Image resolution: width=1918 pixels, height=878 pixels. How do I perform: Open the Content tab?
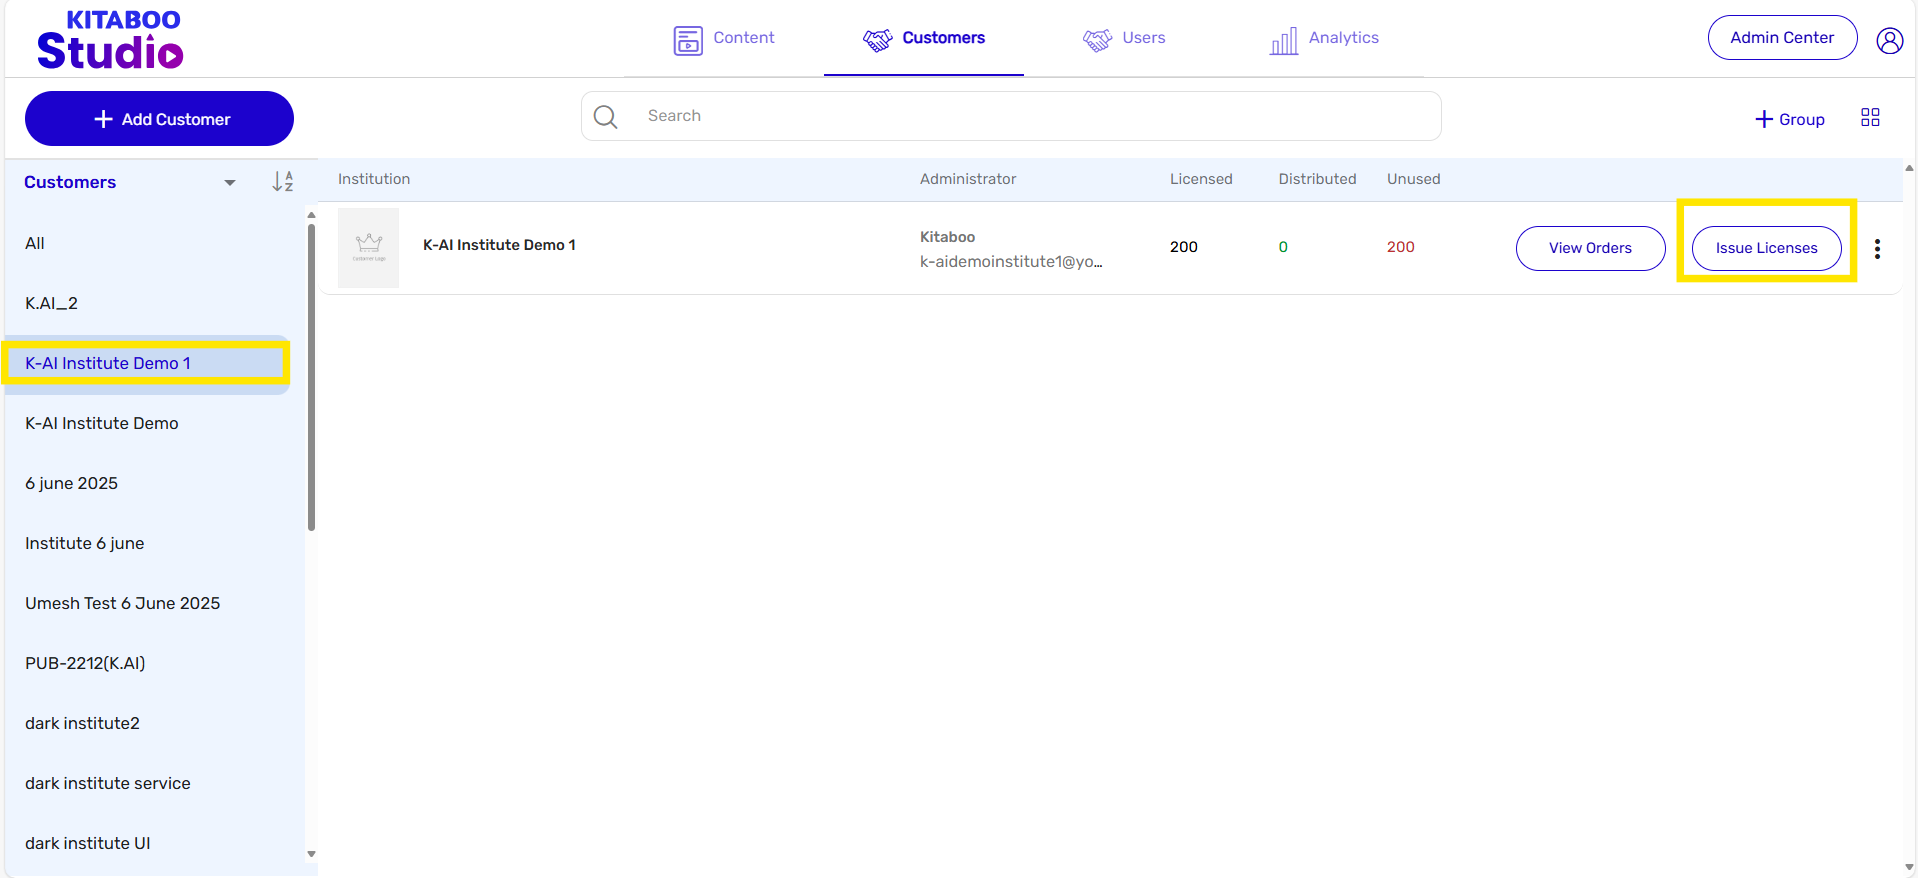coord(724,39)
